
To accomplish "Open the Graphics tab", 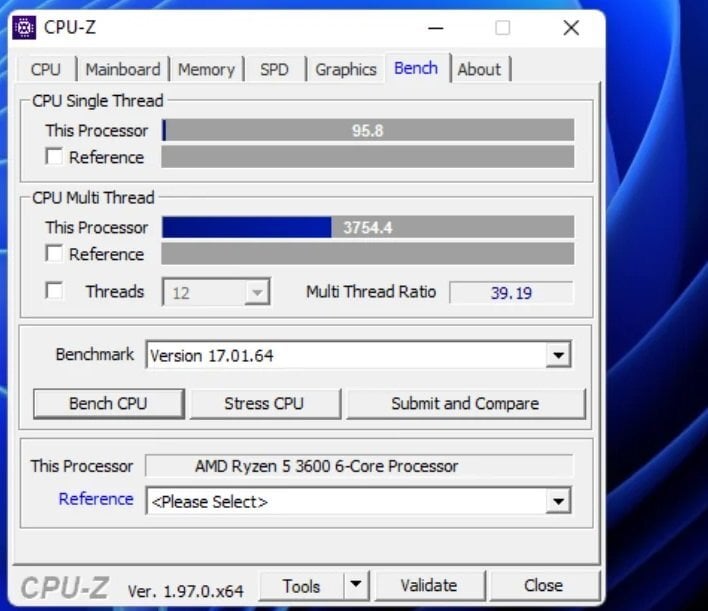I will pos(345,70).
